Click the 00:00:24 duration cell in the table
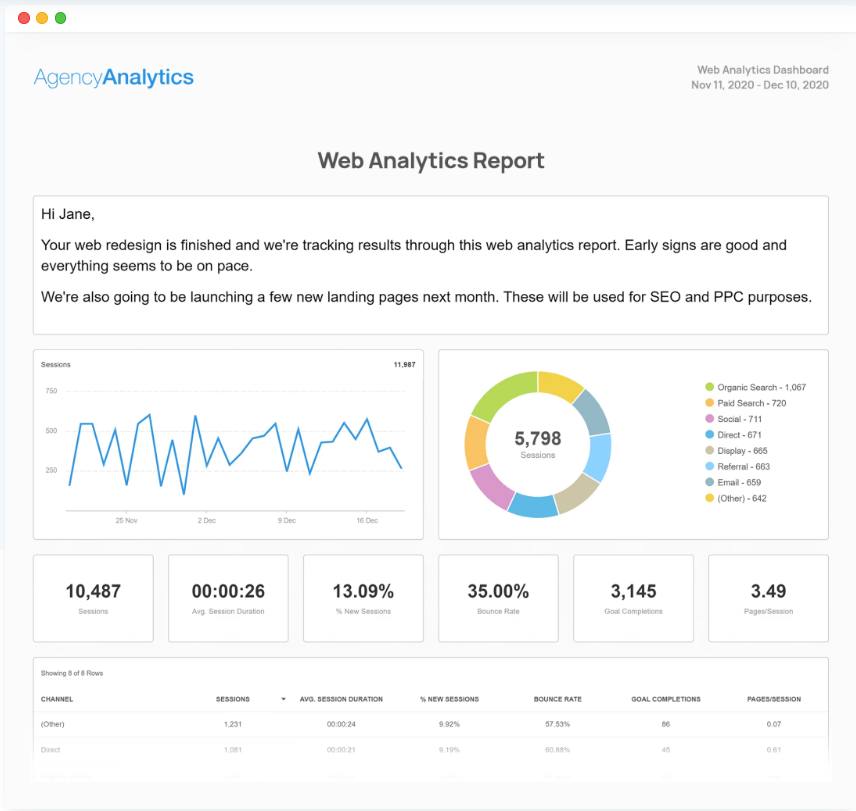Image resolution: width=856 pixels, height=811 pixels. click(x=341, y=724)
